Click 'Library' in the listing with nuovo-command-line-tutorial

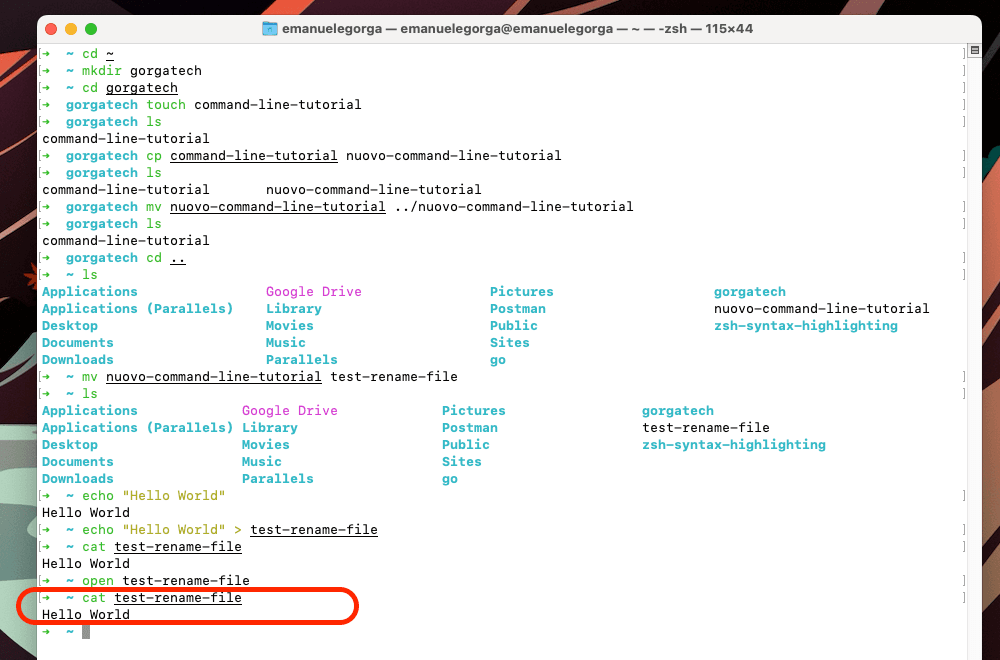[294, 309]
